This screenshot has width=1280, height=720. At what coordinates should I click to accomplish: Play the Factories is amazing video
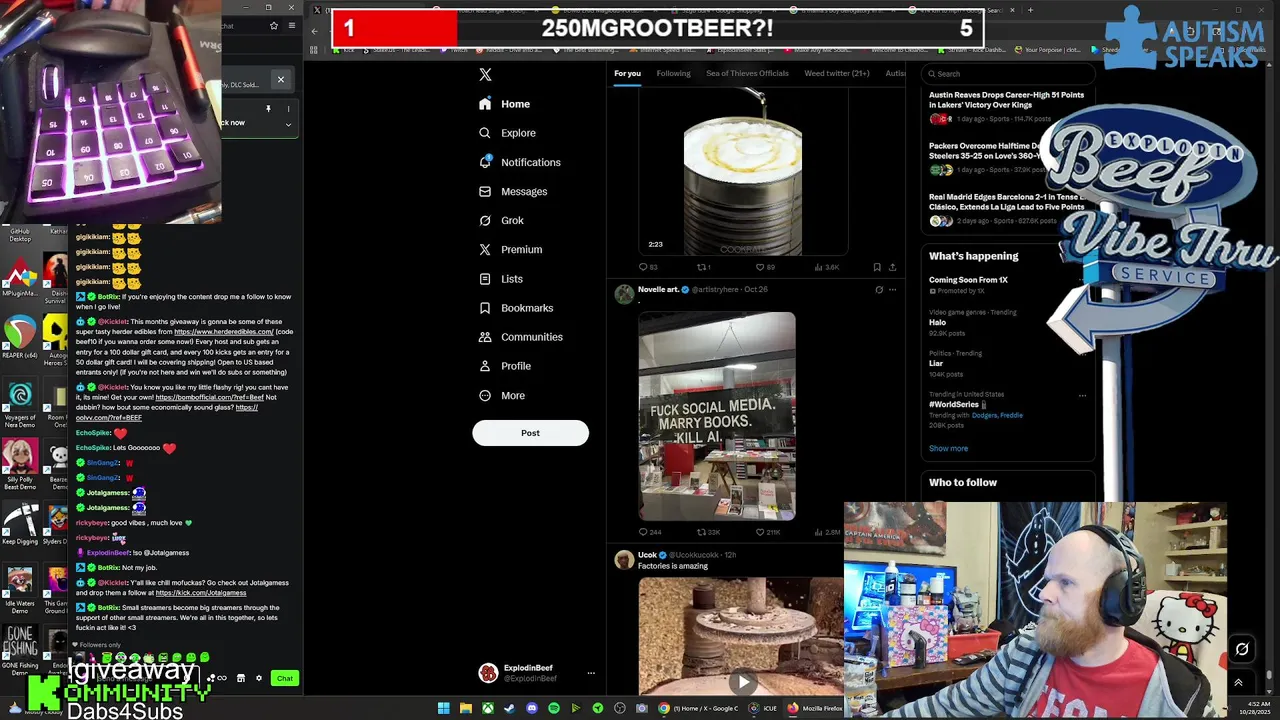pos(742,683)
